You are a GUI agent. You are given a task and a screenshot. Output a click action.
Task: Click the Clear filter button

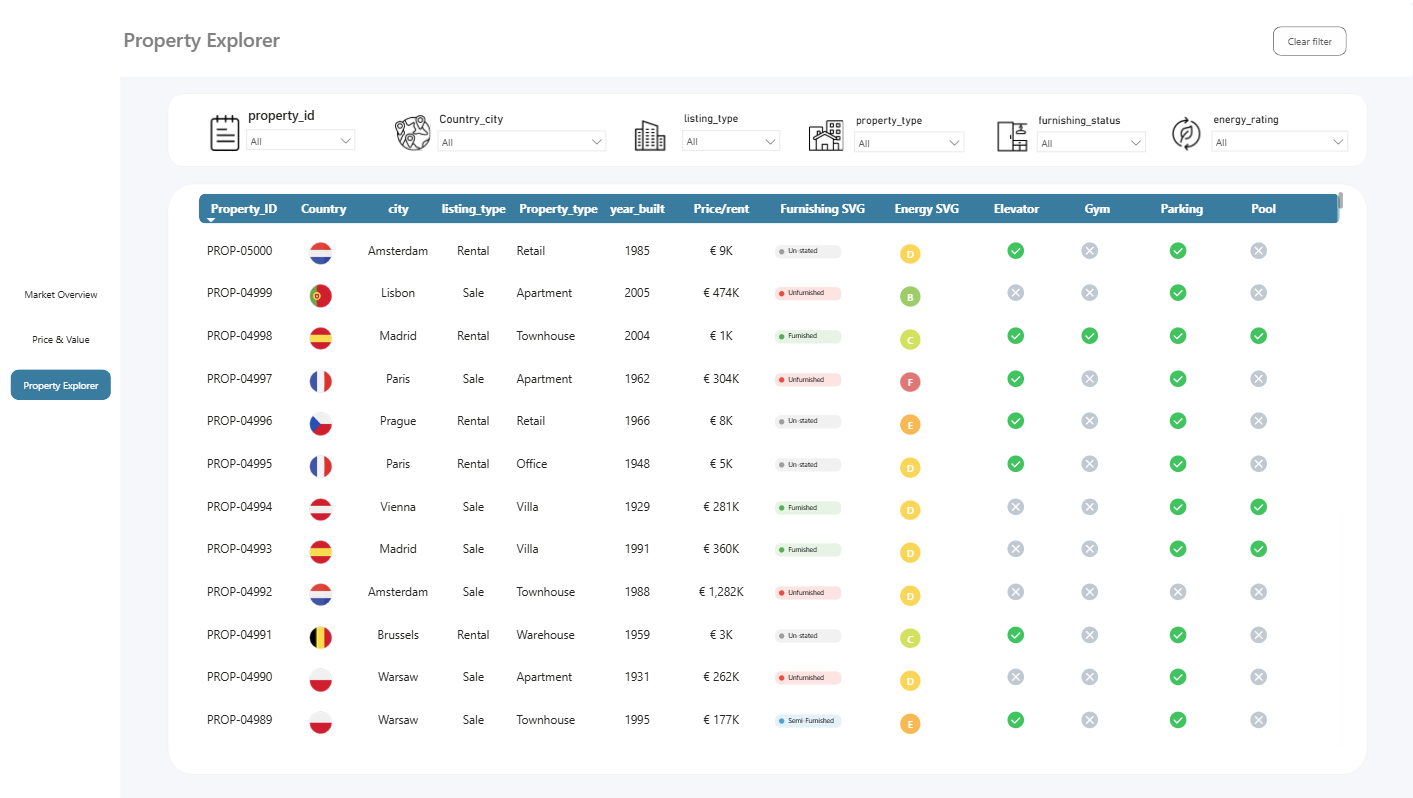click(1310, 41)
